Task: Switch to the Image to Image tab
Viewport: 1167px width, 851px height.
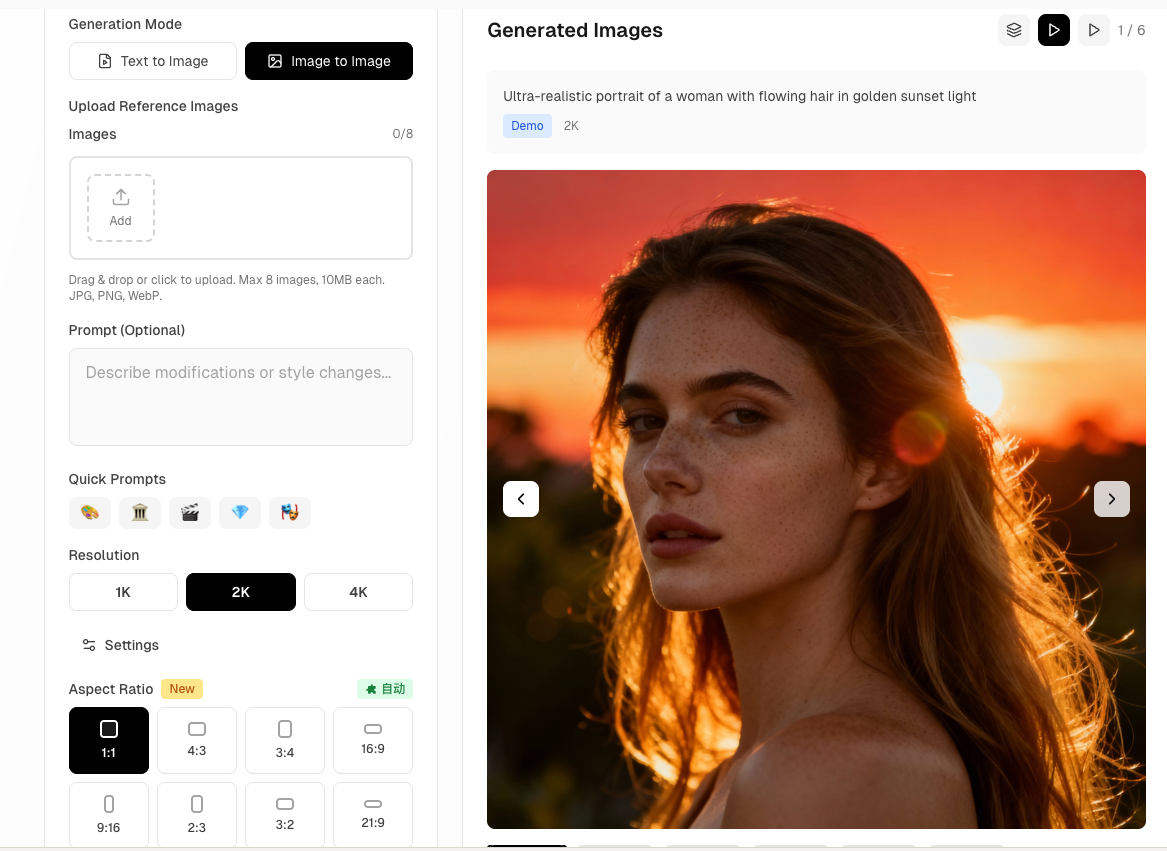Action: [x=328, y=61]
